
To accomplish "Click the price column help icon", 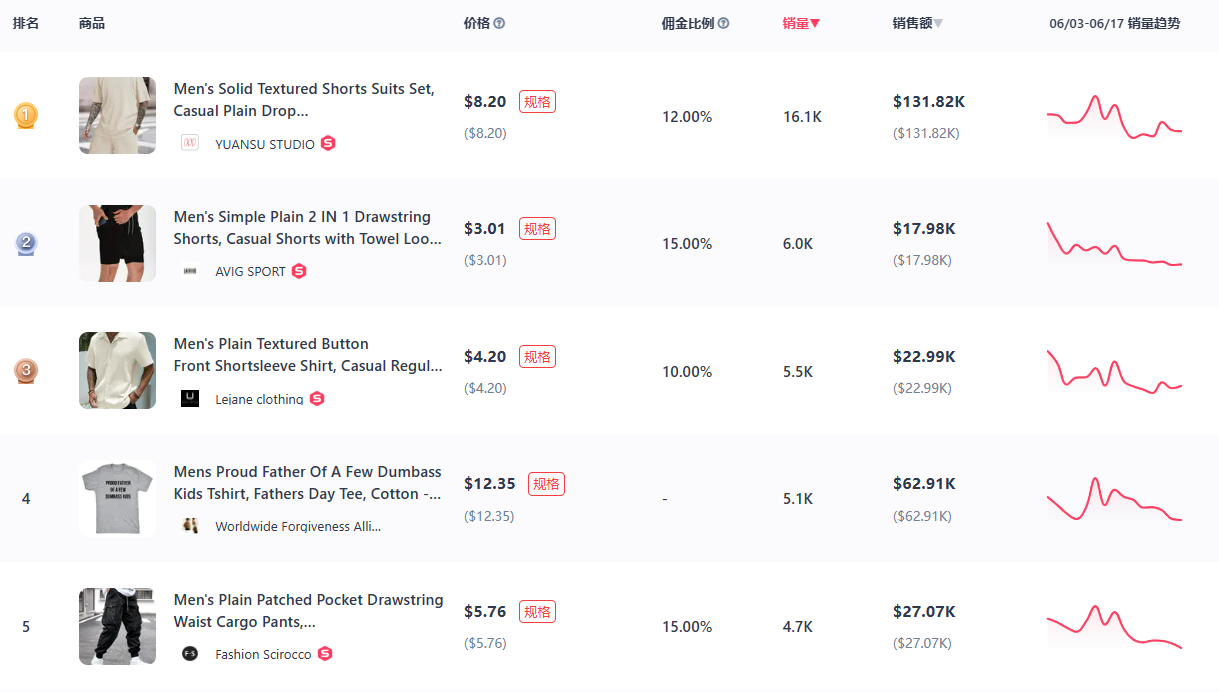I will pyautogui.click(x=499, y=23).
